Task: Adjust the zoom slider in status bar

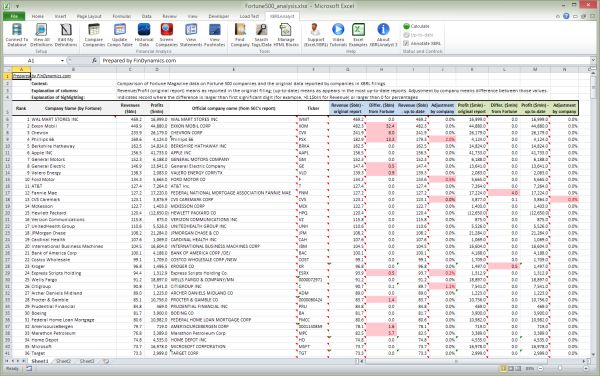Action: (560, 368)
